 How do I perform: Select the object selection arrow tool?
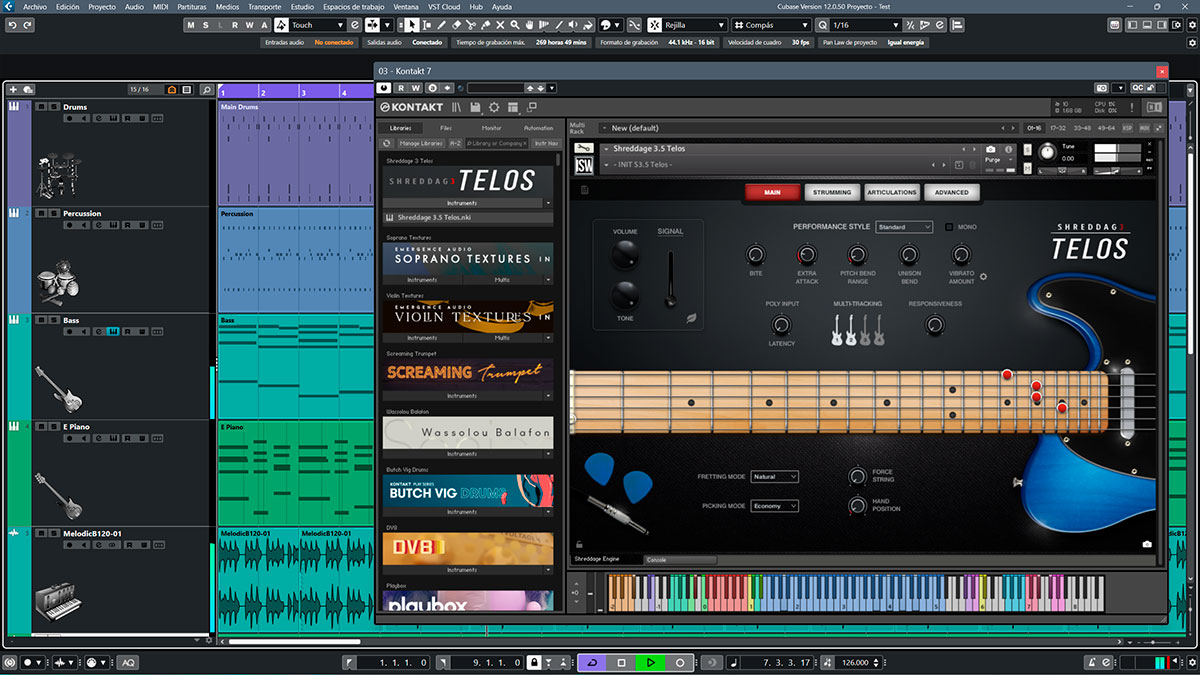pos(412,25)
